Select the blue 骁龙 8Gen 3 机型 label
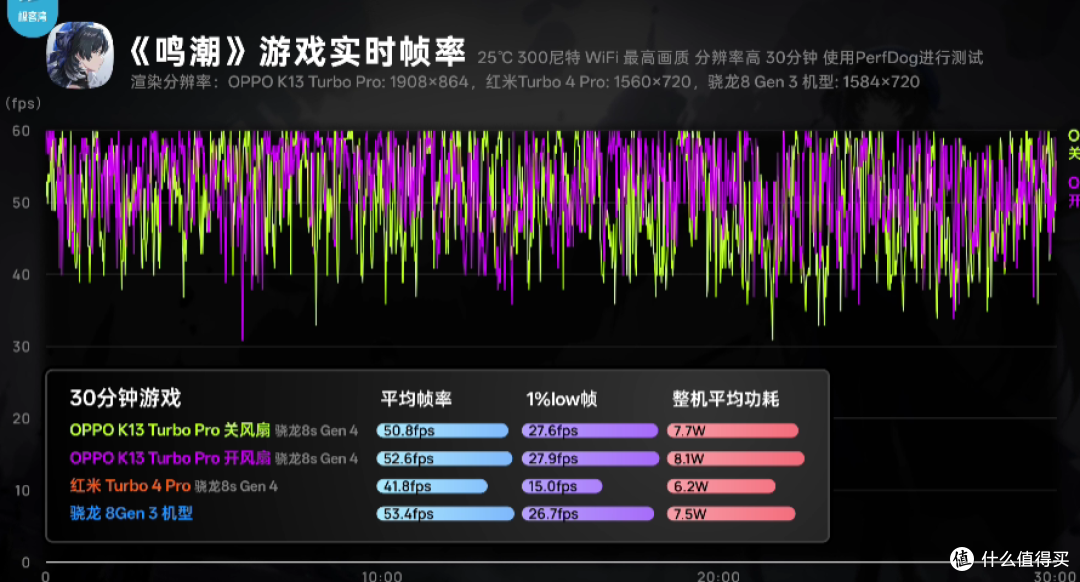The width and height of the screenshot is (1080, 582). [131, 513]
